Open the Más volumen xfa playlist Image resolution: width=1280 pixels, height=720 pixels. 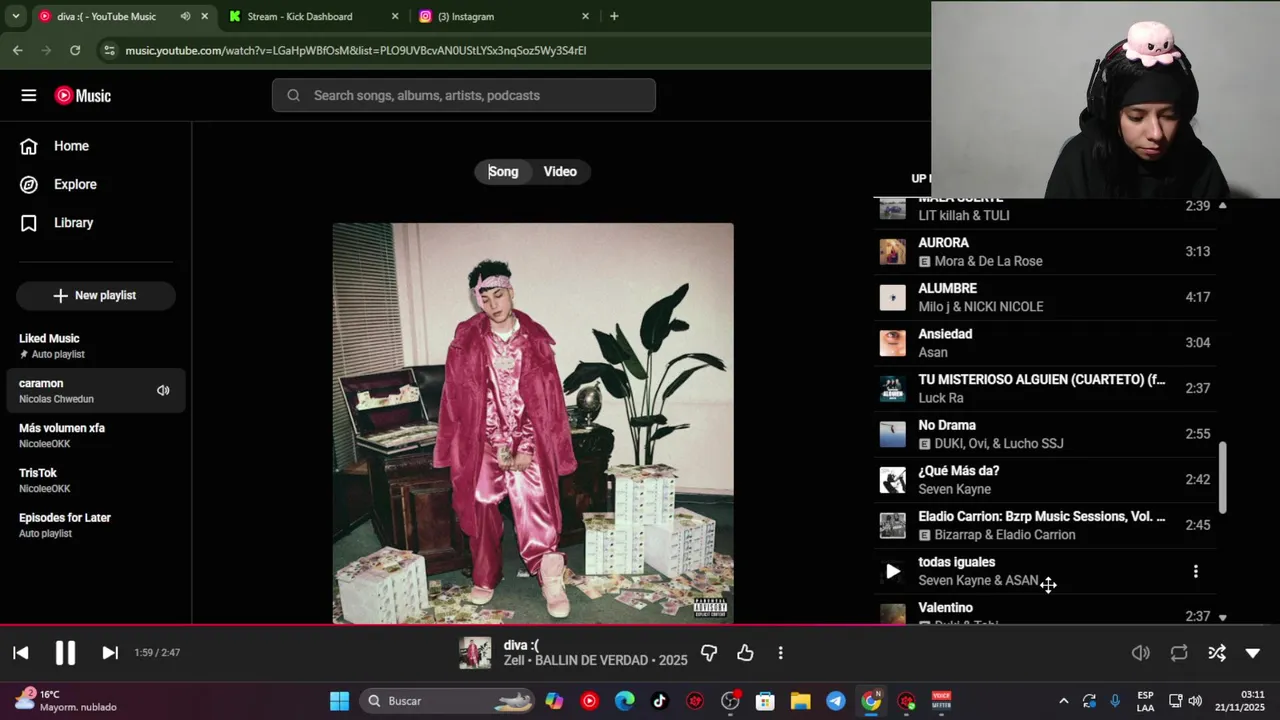click(x=95, y=435)
